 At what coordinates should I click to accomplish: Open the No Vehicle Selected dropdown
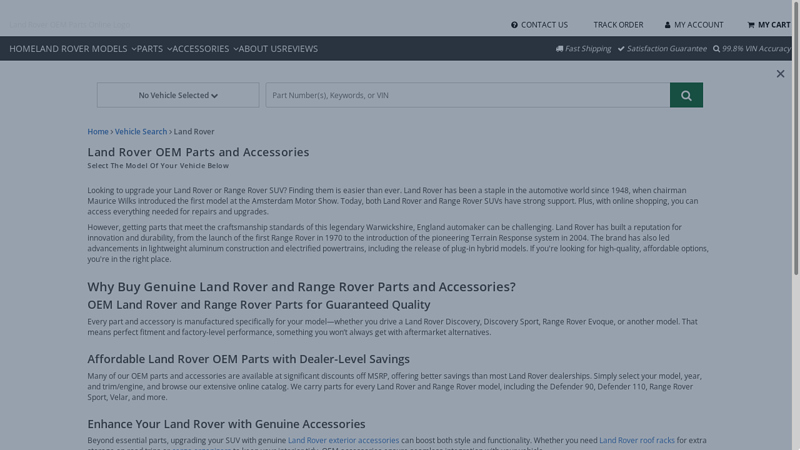tap(178, 95)
